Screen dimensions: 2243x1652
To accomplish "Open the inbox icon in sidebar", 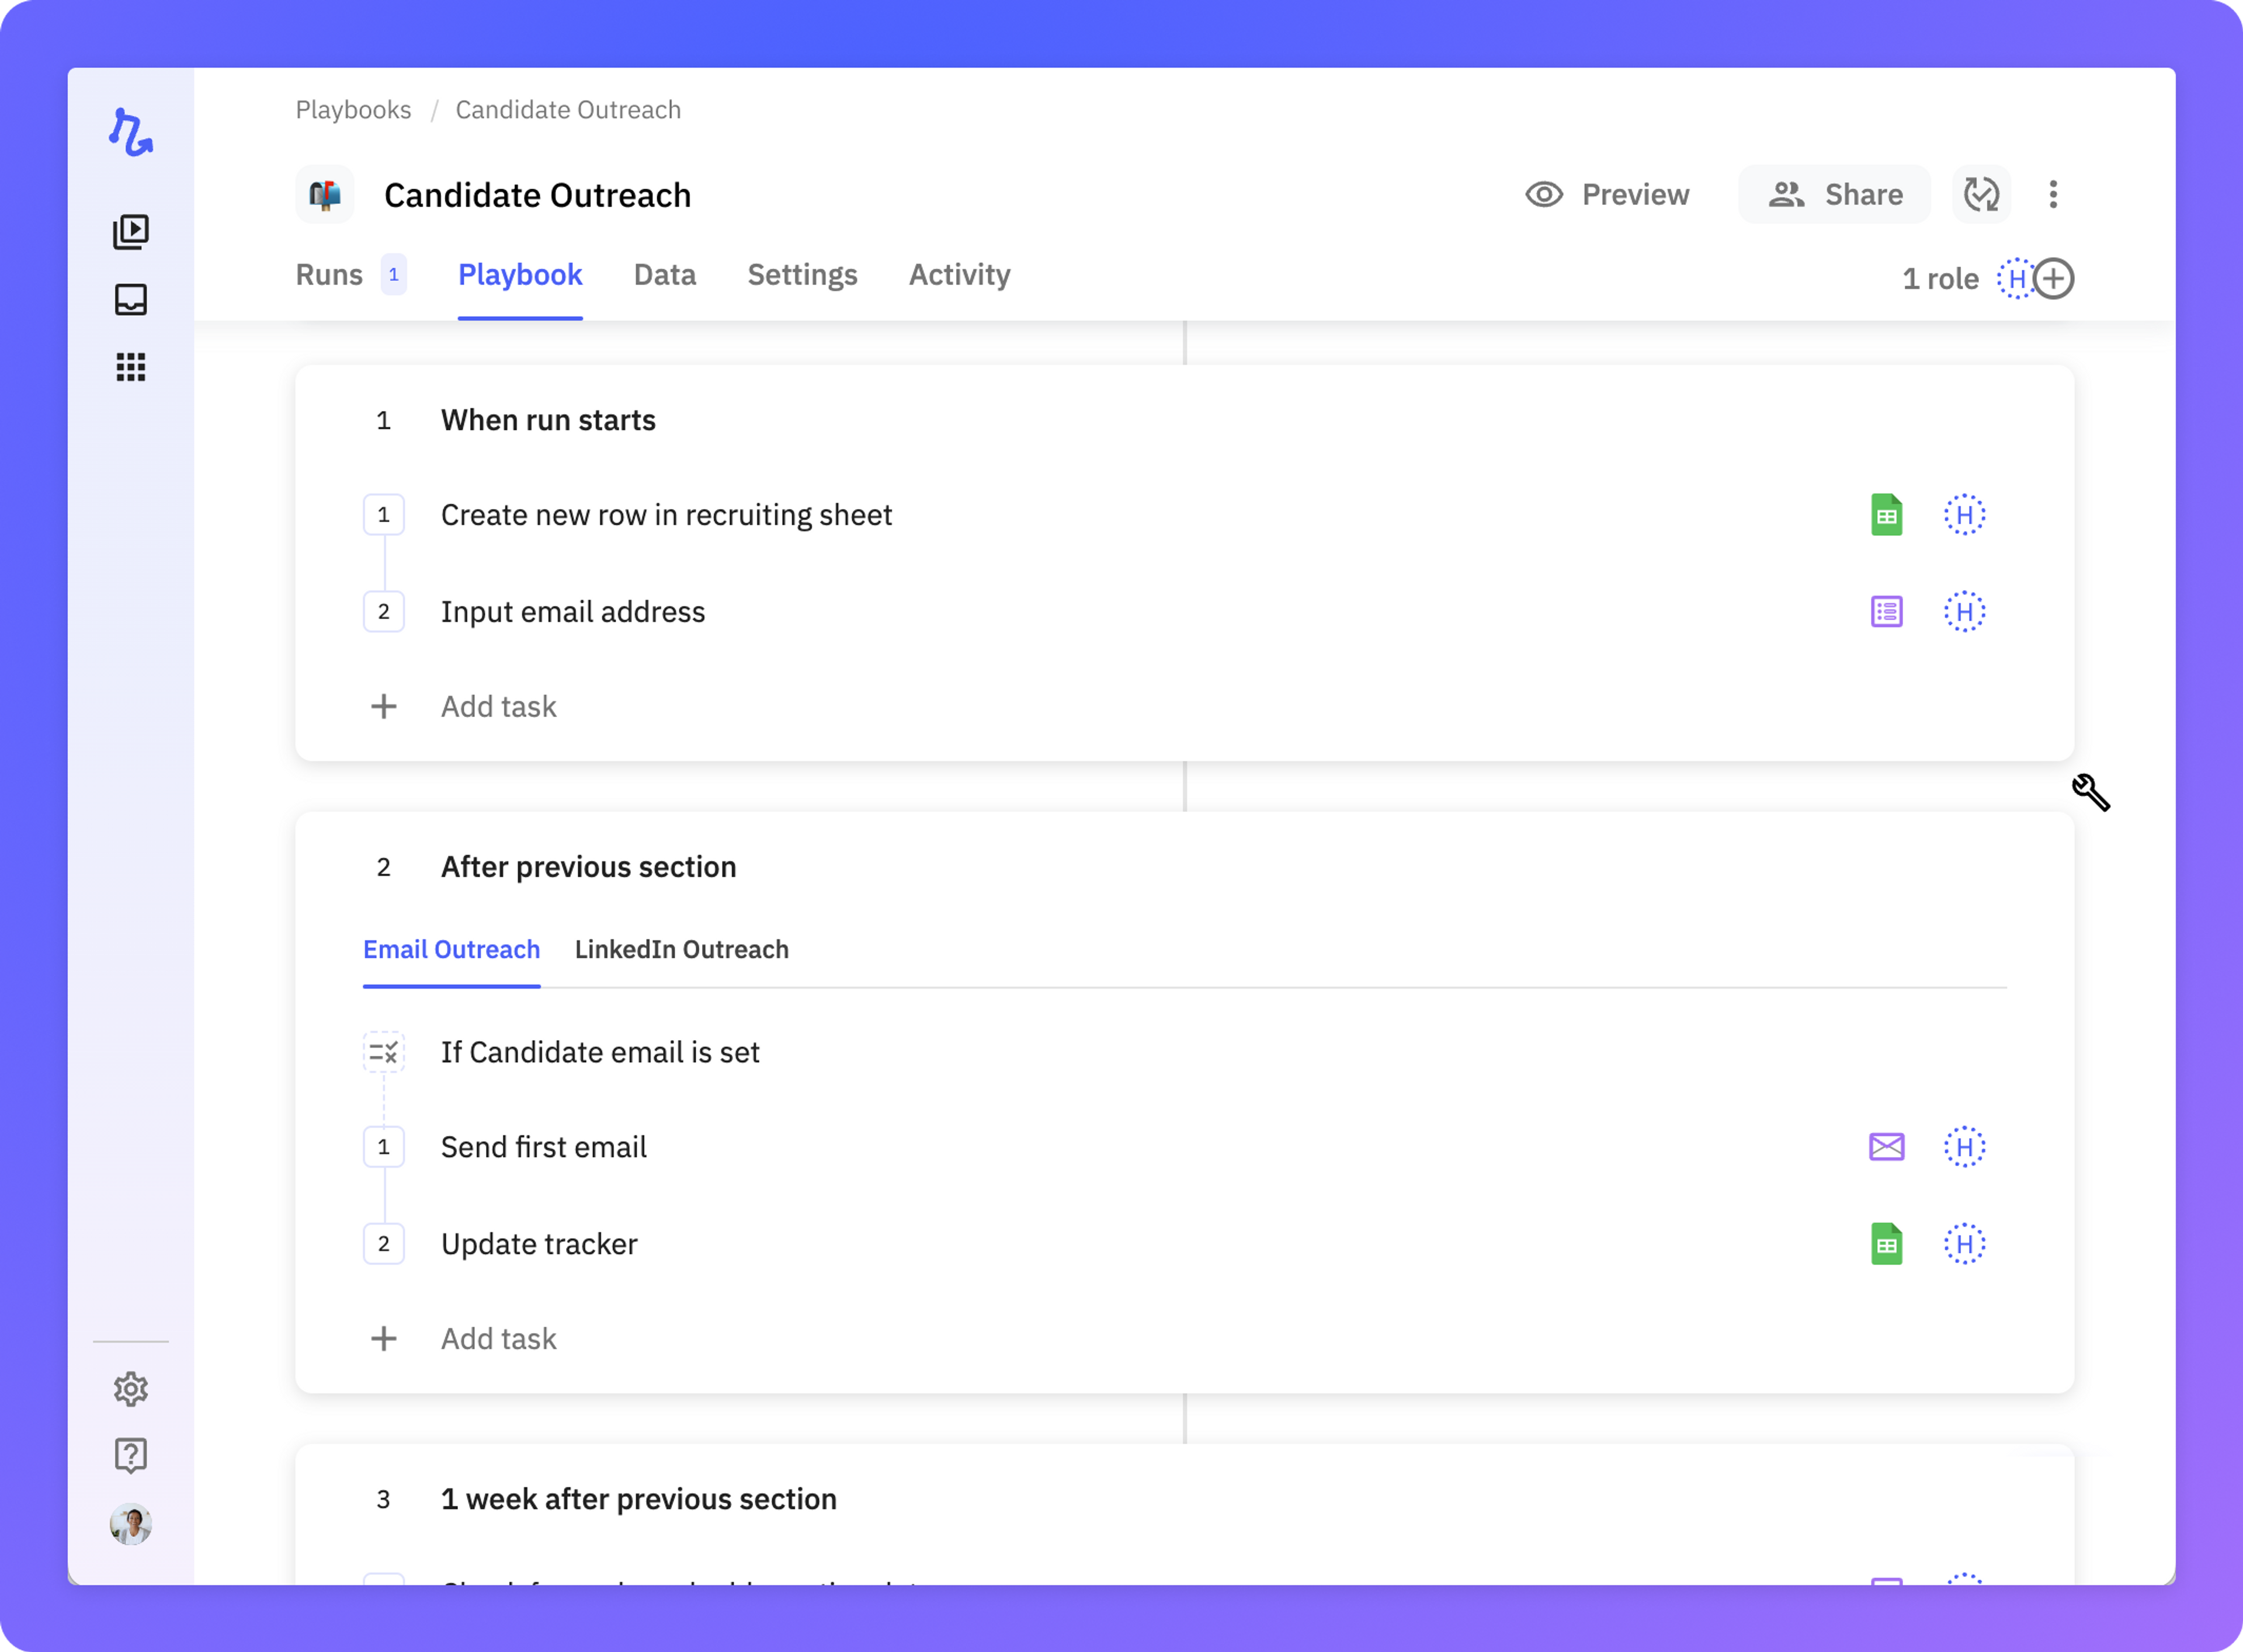I will tap(131, 300).
